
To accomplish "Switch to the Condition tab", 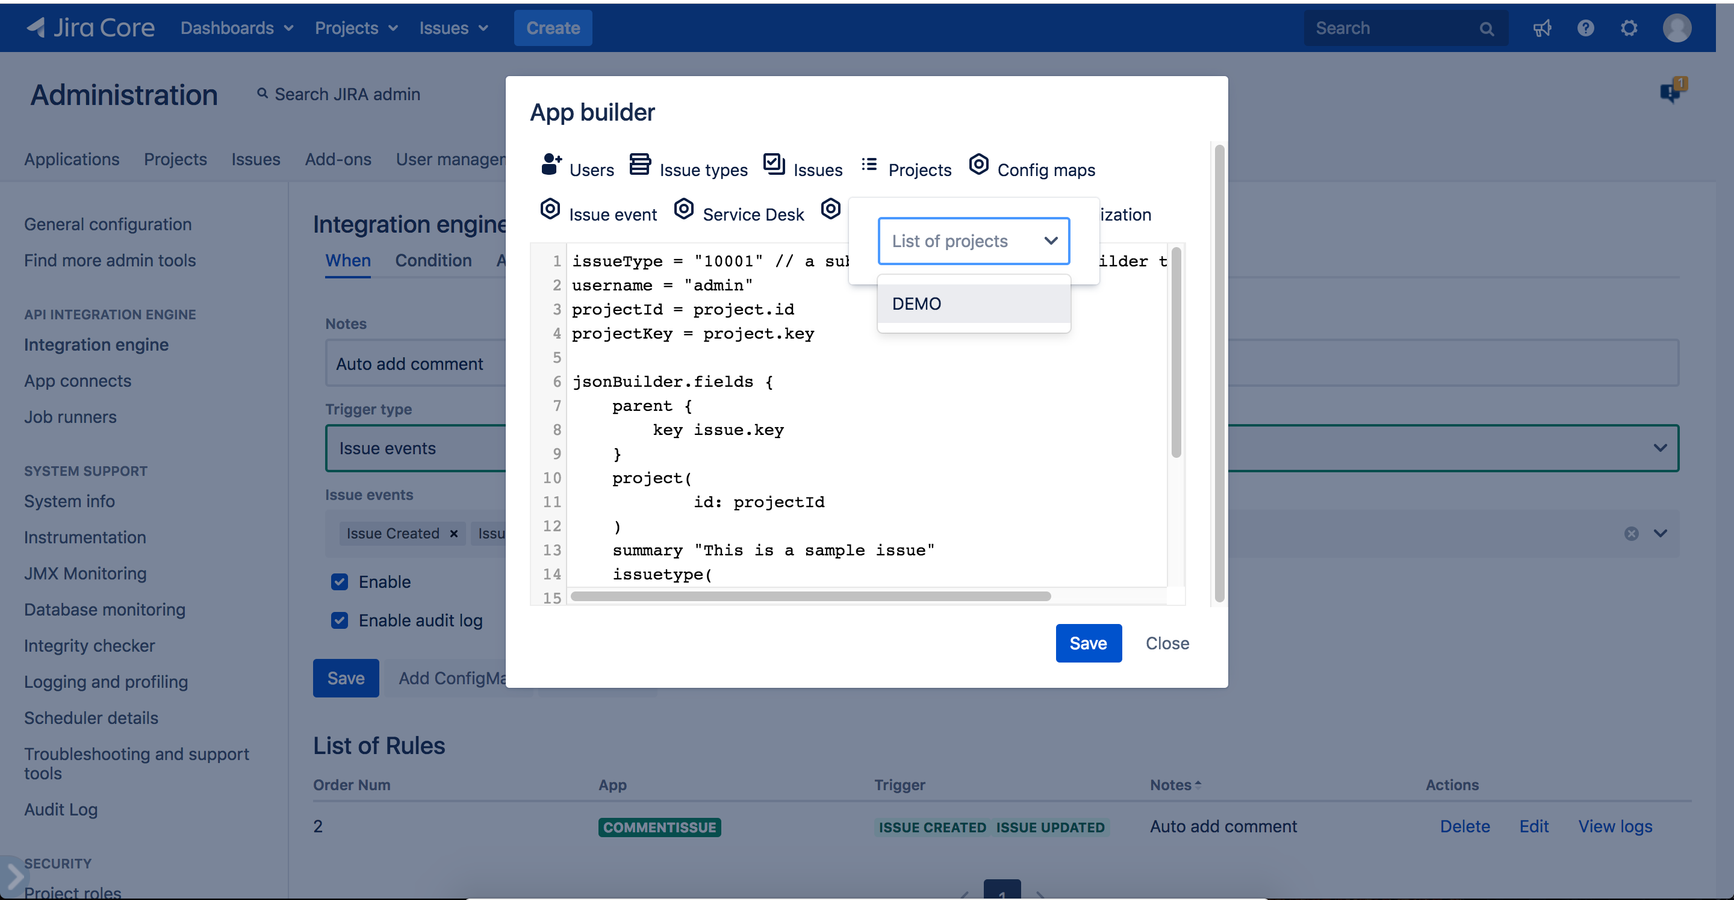I will (433, 260).
